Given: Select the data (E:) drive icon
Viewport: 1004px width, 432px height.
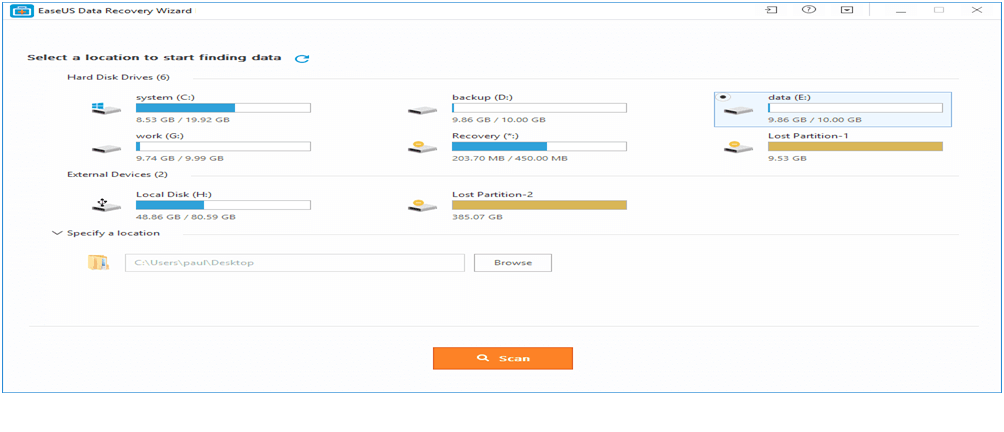Looking at the screenshot, I should point(738,110).
